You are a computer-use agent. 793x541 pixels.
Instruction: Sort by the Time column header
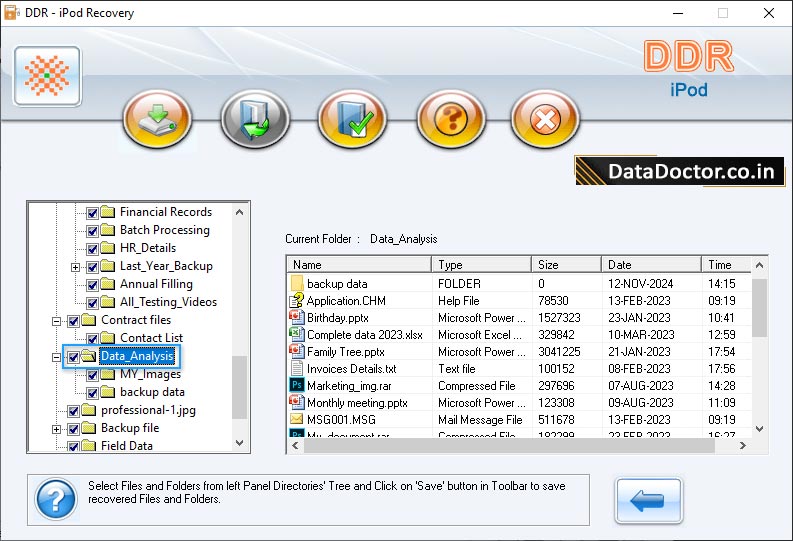click(x=727, y=264)
